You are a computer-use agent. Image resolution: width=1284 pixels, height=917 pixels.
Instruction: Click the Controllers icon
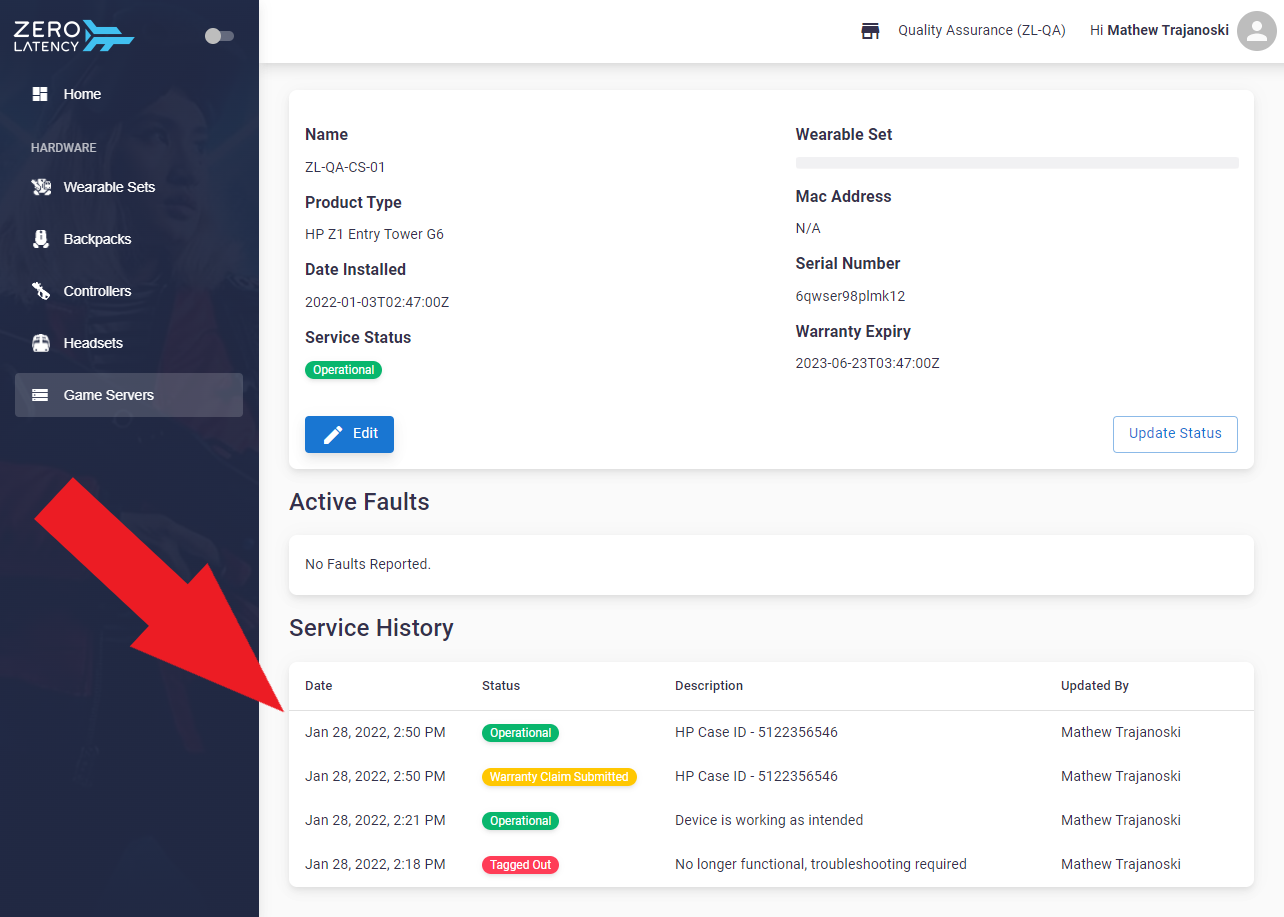click(40, 291)
